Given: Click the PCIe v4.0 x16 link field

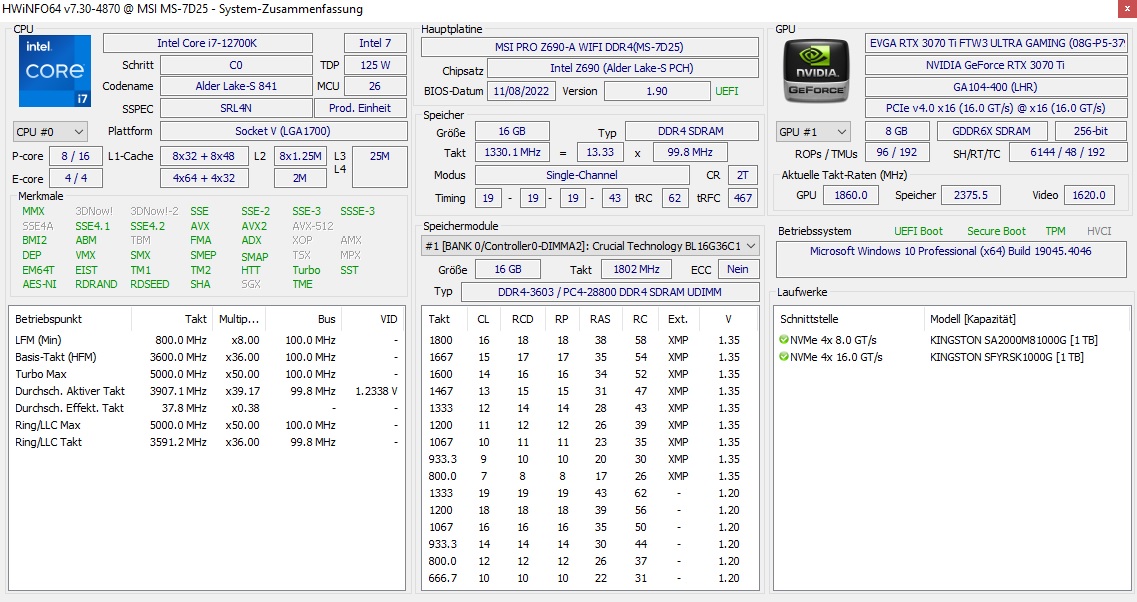Looking at the screenshot, I should pyautogui.click(x=996, y=108).
